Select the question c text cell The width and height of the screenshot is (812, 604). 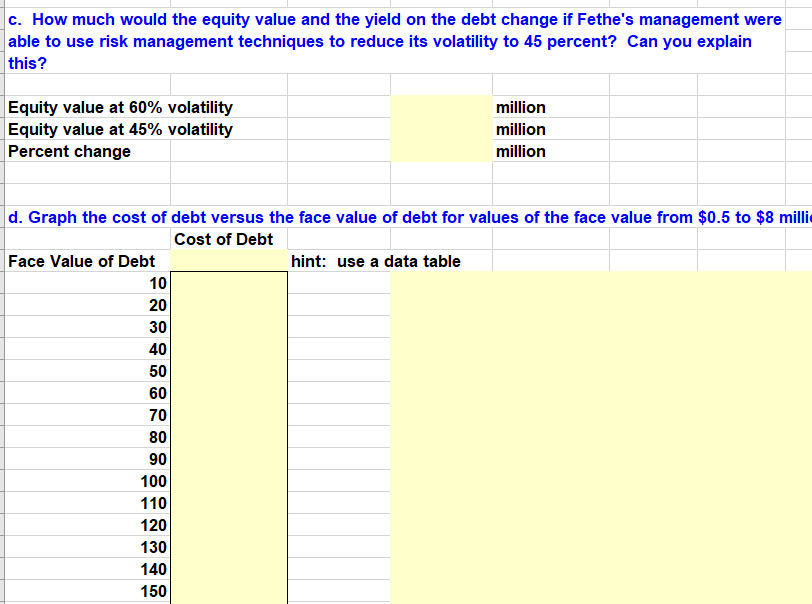[395, 41]
